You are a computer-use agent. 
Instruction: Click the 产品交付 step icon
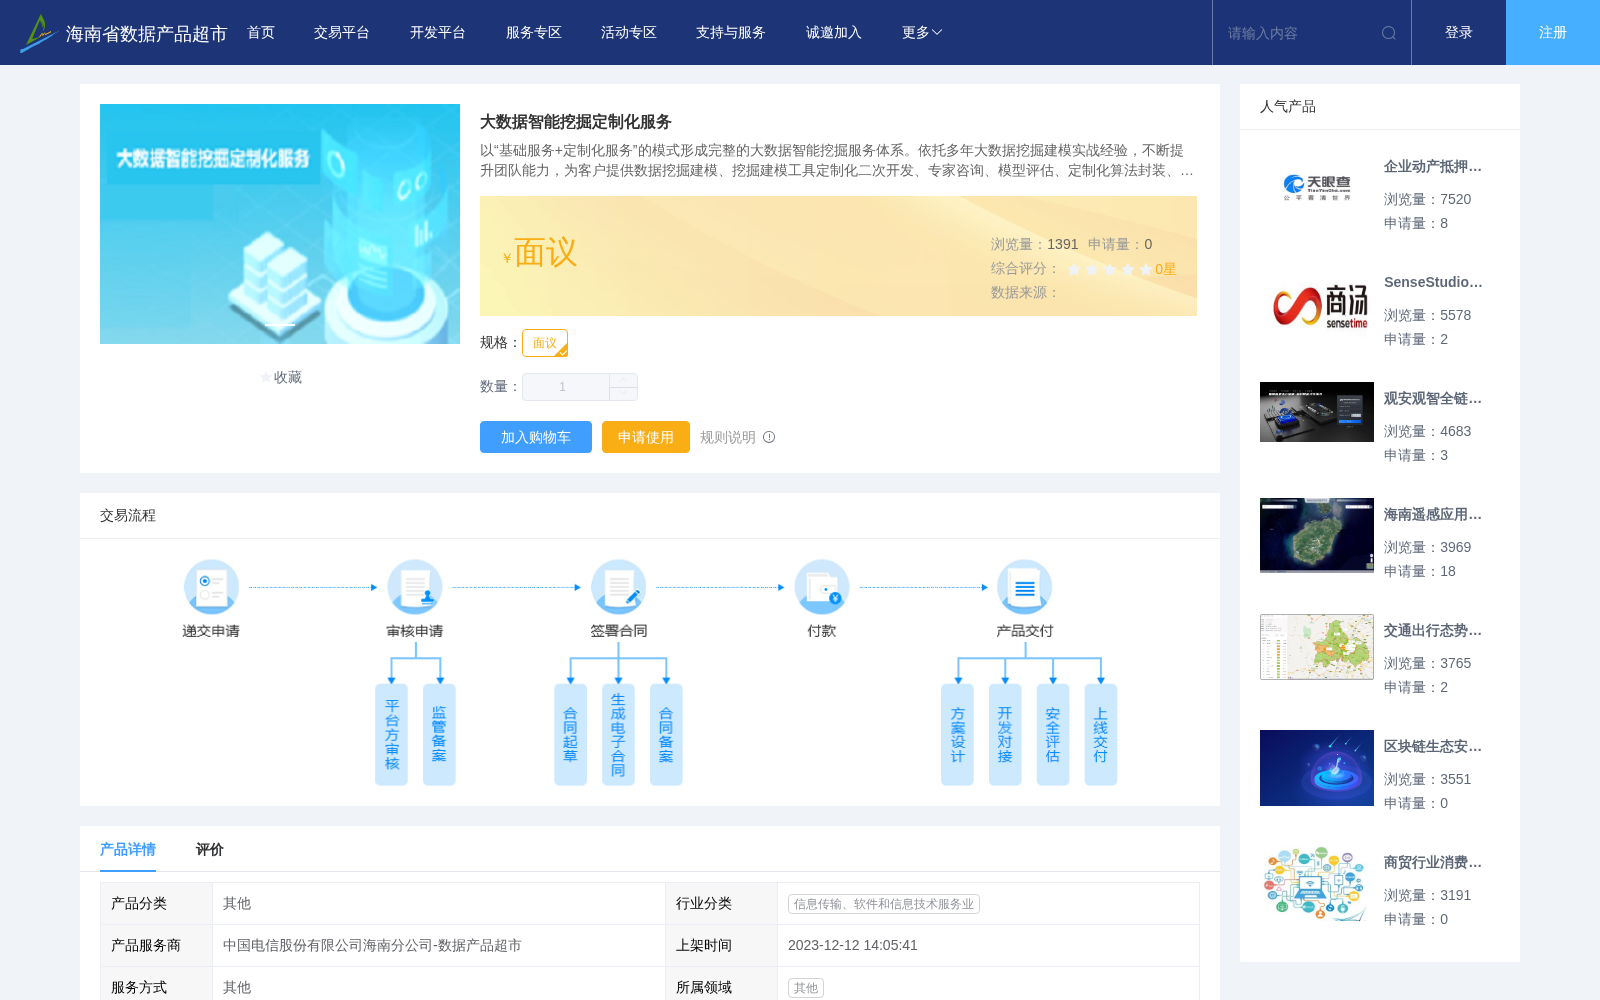(1025, 587)
